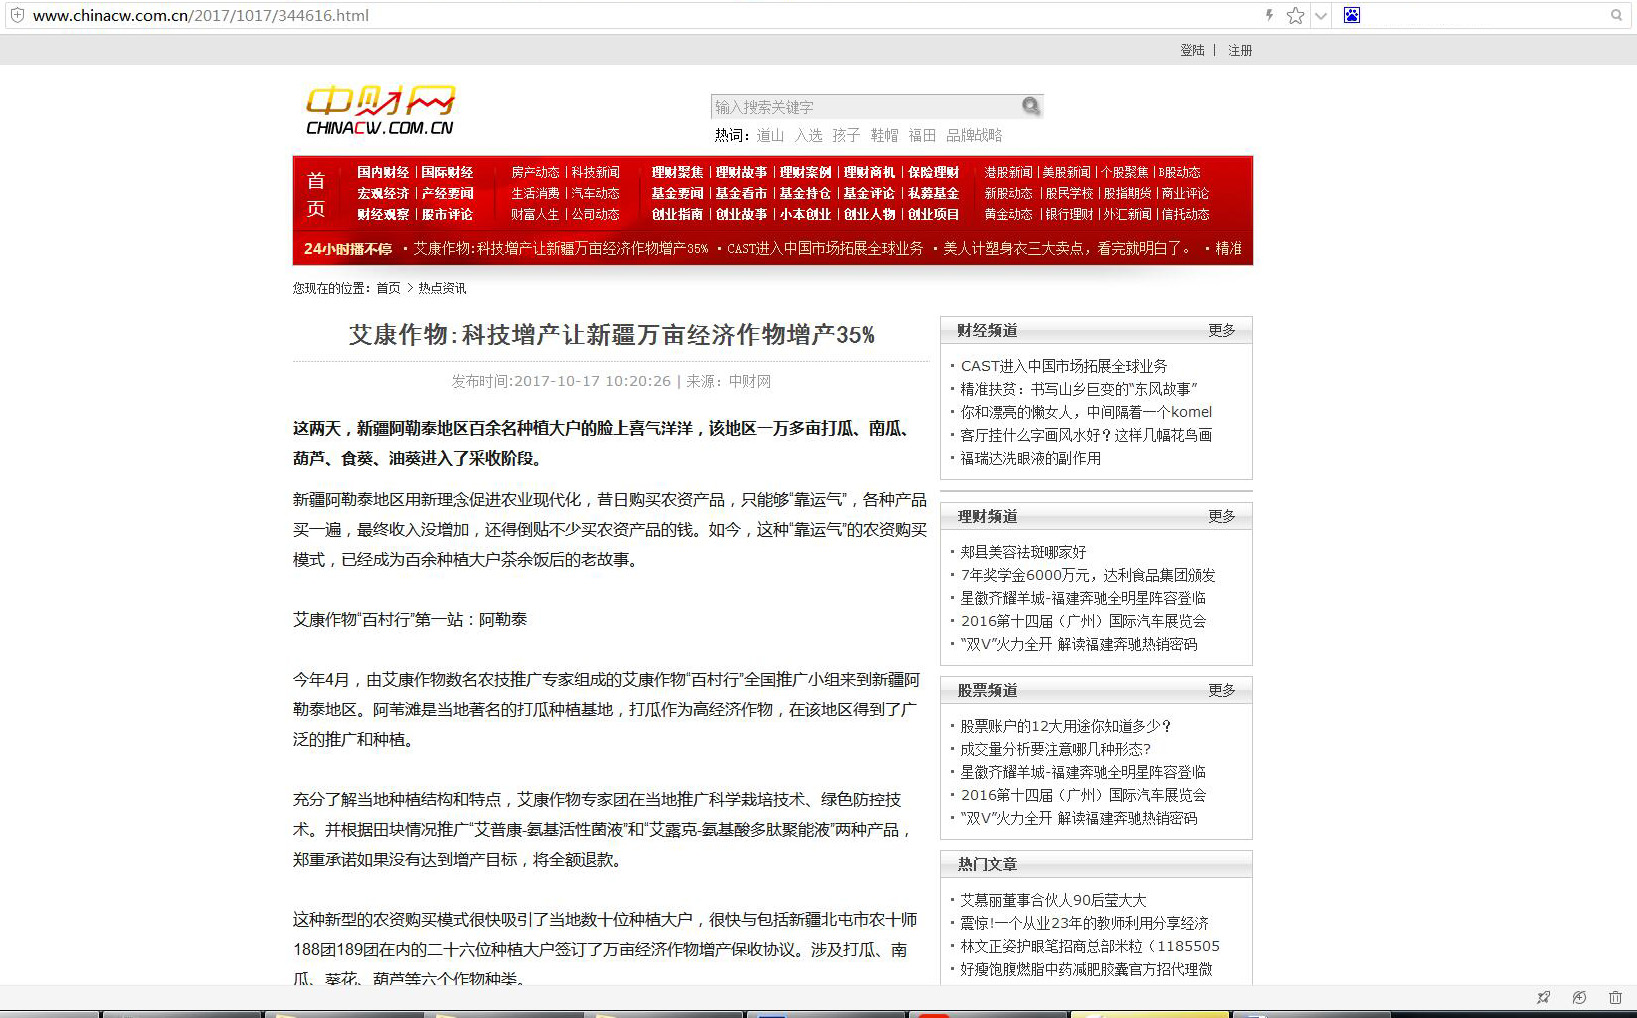The image size is (1637, 1018).
Task: Open the dropdown arrow beside the star
Action: tap(1321, 15)
